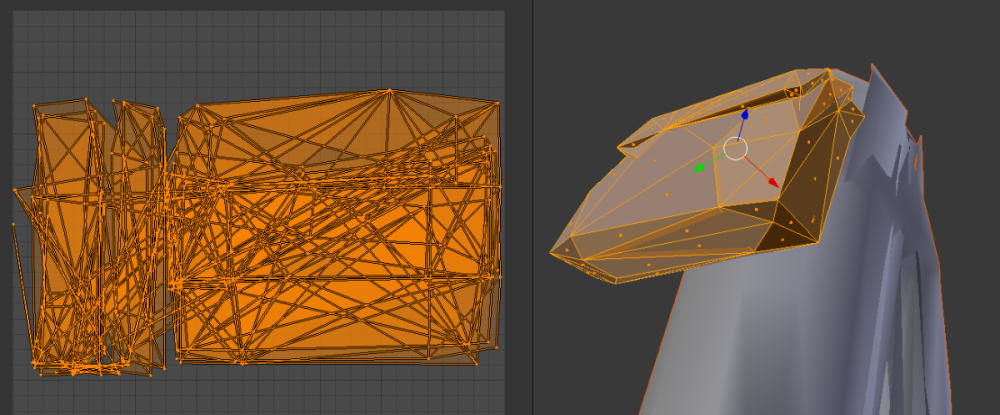The width and height of the screenshot is (1000, 415).
Task: Select the leftmost tip vertex of the orange mesh
Action: click(551, 253)
